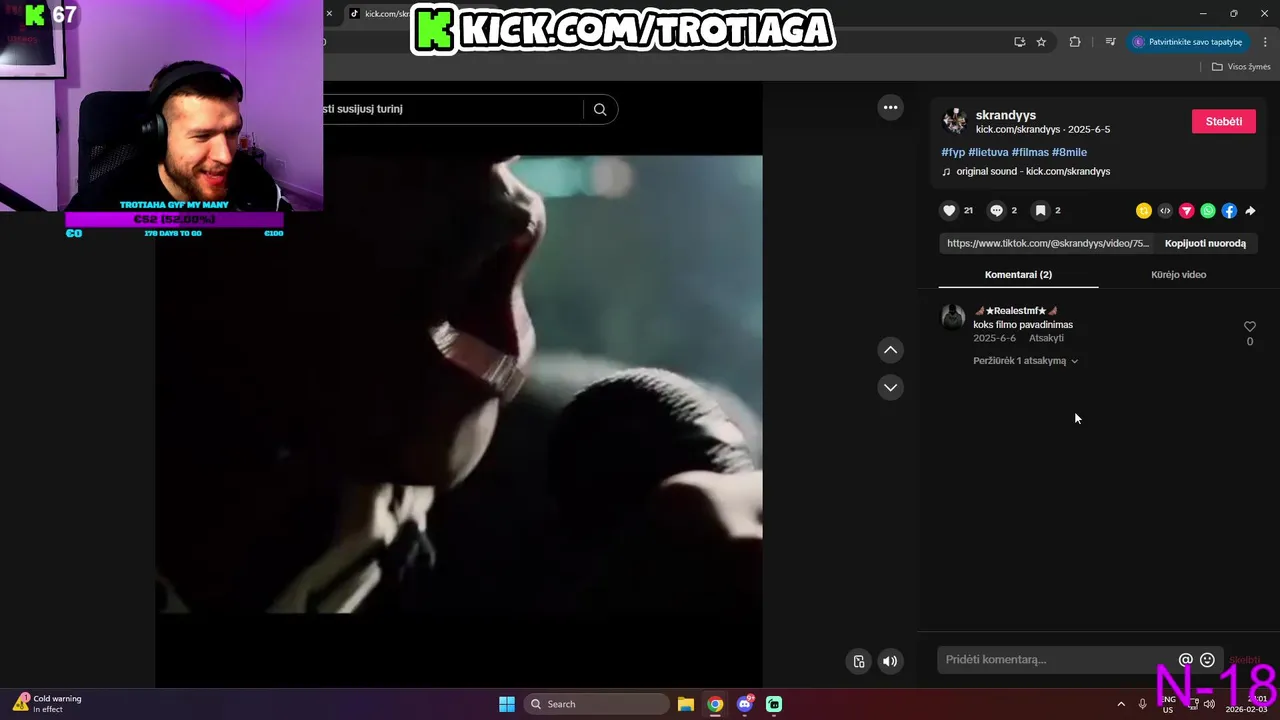Image resolution: width=1280 pixels, height=720 pixels.
Task: Send to friends via the red paper plane icon
Action: click(1187, 211)
